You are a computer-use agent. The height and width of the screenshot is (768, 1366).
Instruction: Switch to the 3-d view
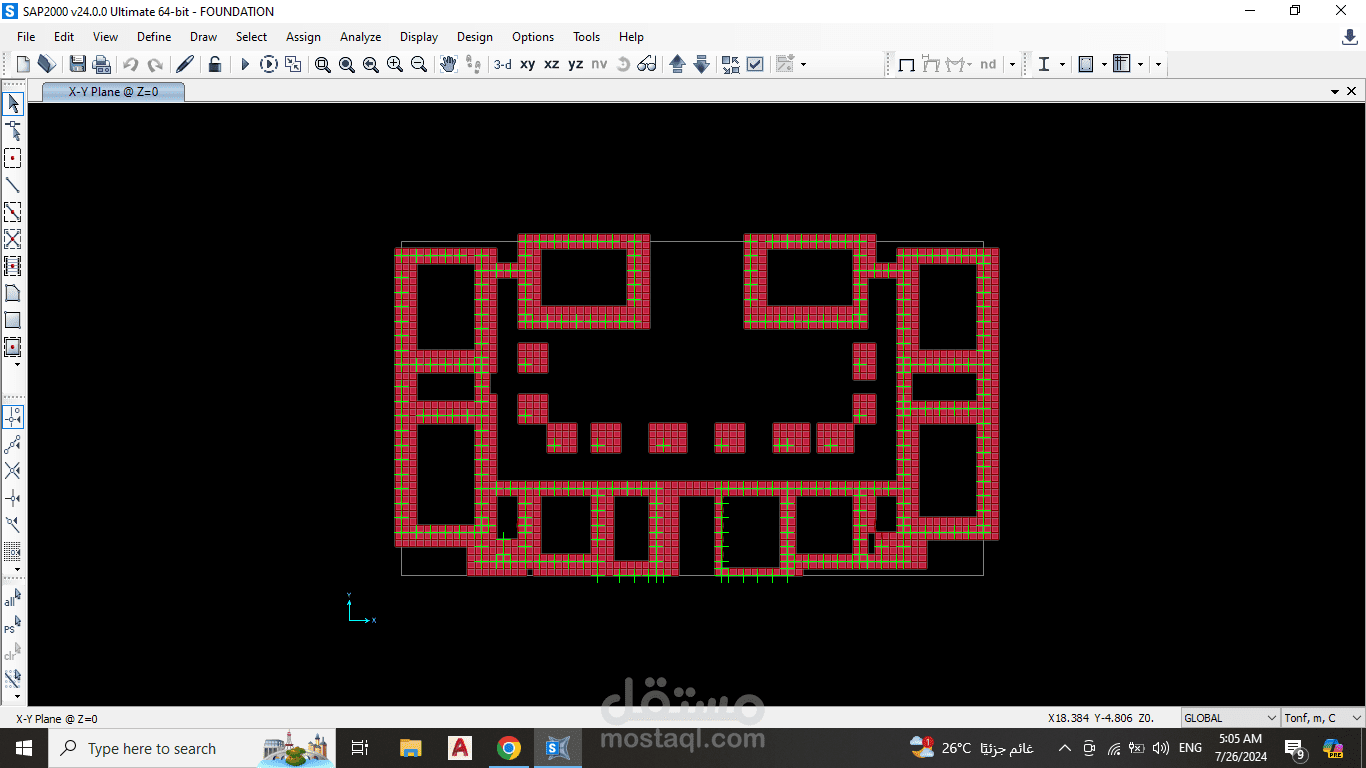point(503,64)
